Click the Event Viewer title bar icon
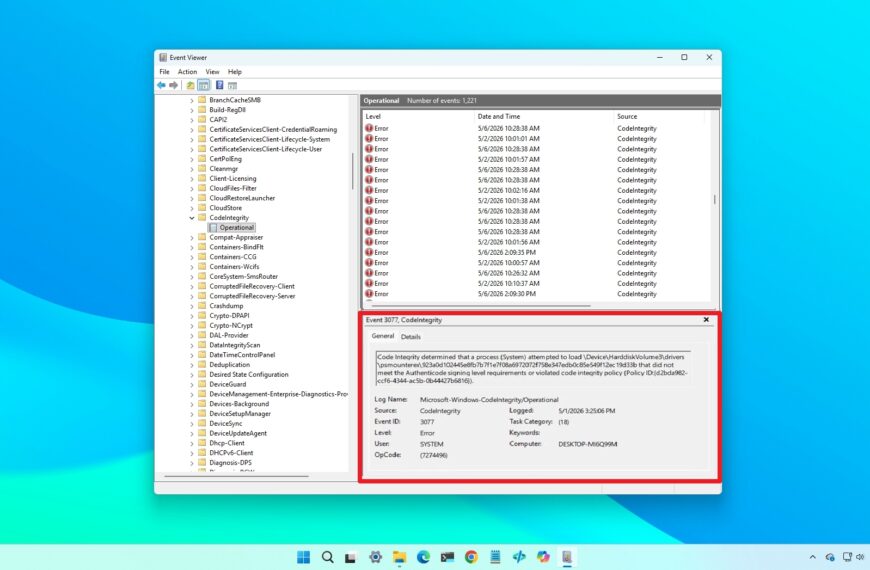This screenshot has width=870, height=570. pos(163,58)
